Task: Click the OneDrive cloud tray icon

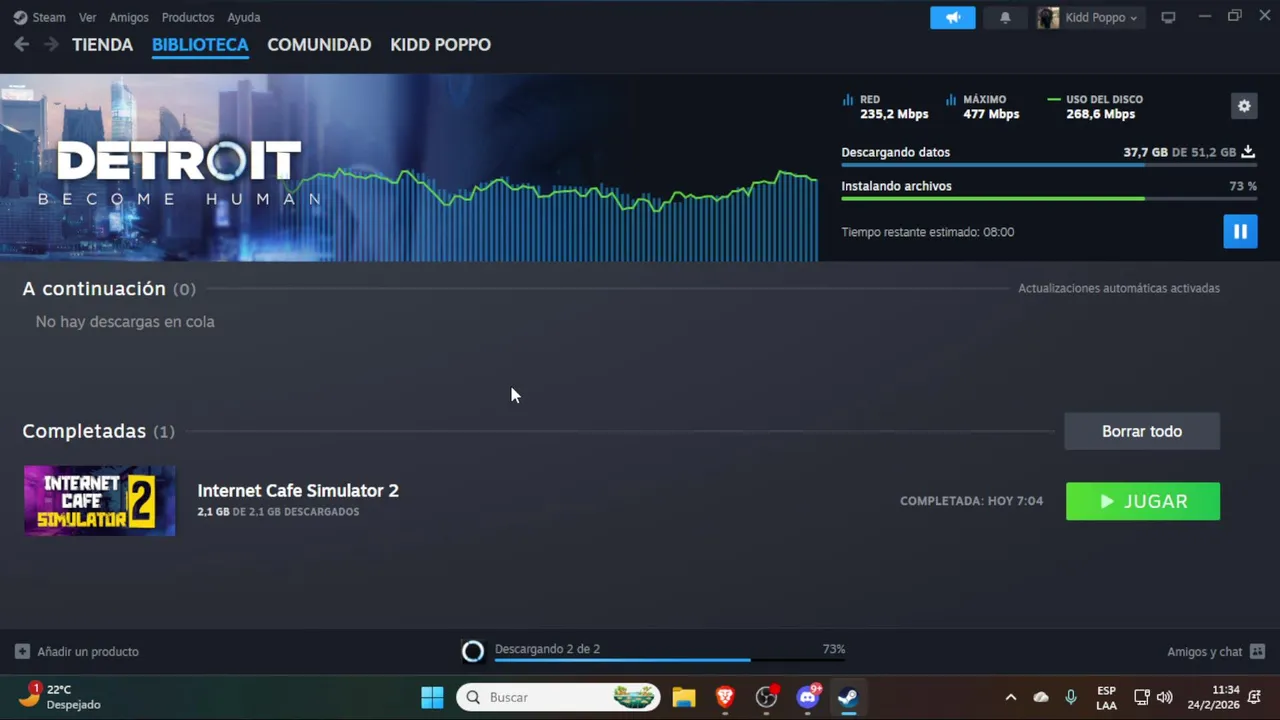Action: click(x=1041, y=697)
